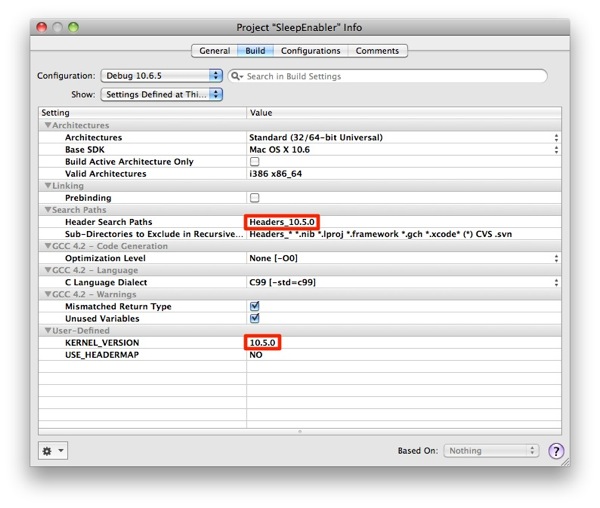The width and height of the screenshot is (600, 508).
Task: Open Optimization Level value popup stepper
Action: (x=556, y=258)
